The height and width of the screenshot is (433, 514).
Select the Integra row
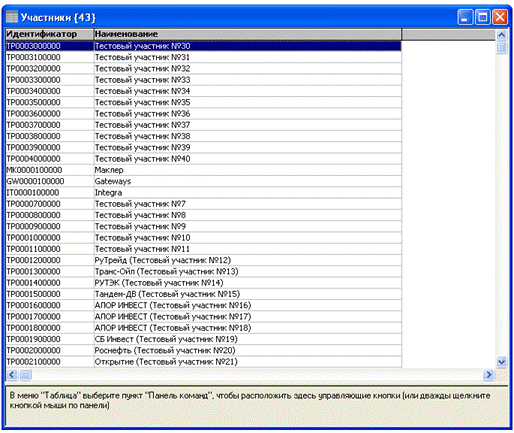click(204, 193)
